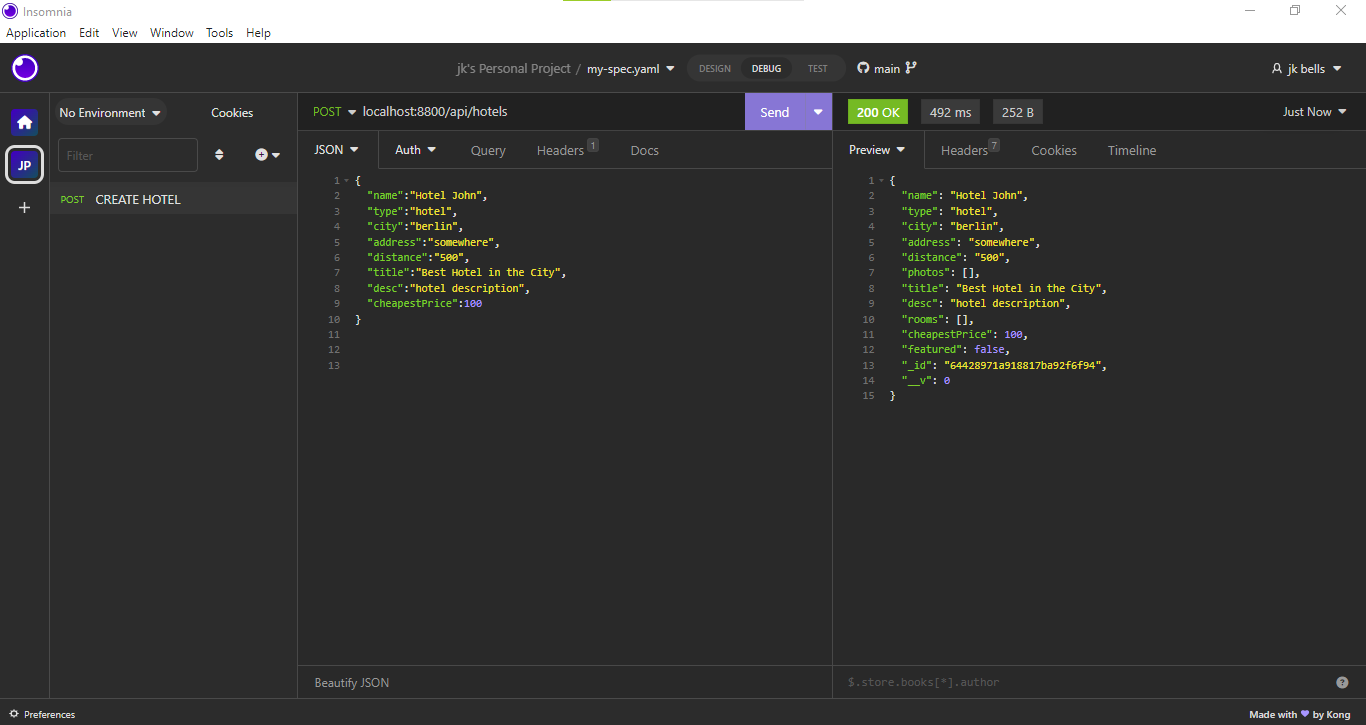Switch to the TEST tab
Viewport: 1366px width, 725px height.
pyautogui.click(x=818, y=68)
